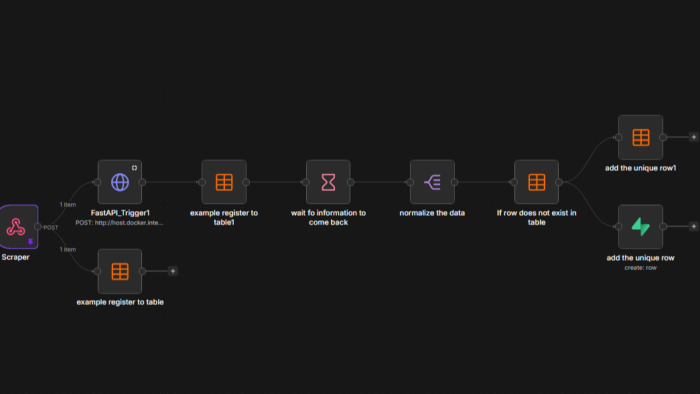Click the 'POST: http://host.docker.inte...' subtitle
This screenshot has width=700, height=394.
(x=119, y=223)
